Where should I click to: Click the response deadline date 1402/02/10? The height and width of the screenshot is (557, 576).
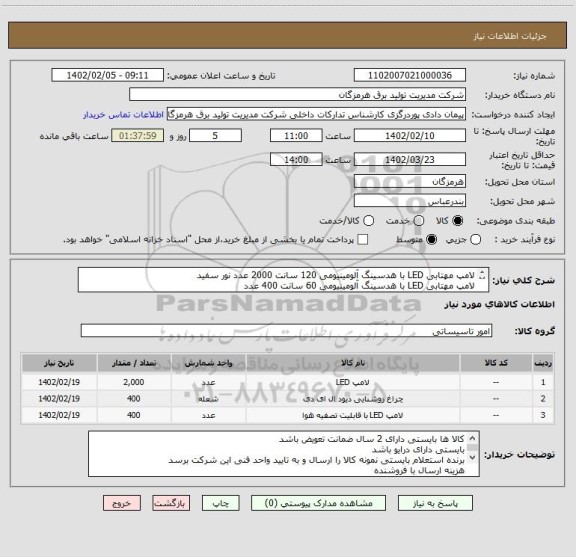(410, 136)
